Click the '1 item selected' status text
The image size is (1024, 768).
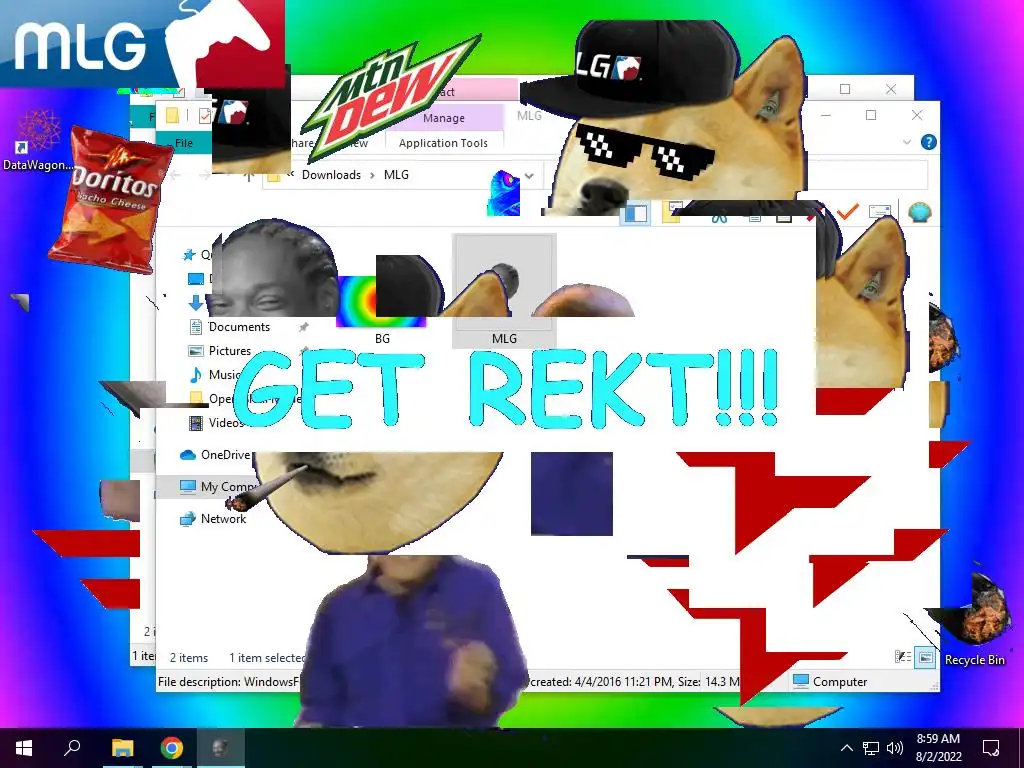[x=267, y=658]
